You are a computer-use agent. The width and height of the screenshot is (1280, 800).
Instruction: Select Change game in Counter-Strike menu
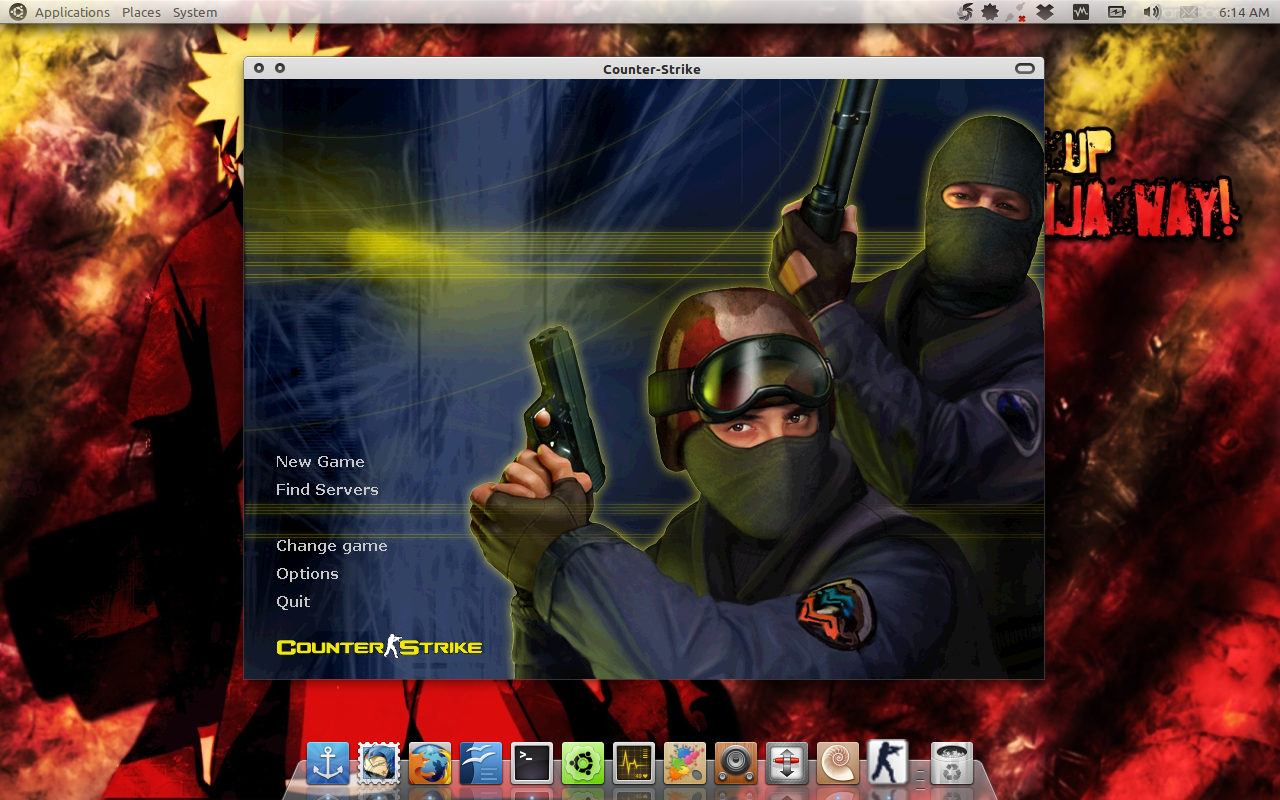pyautogui.click(x=331, y=546)
